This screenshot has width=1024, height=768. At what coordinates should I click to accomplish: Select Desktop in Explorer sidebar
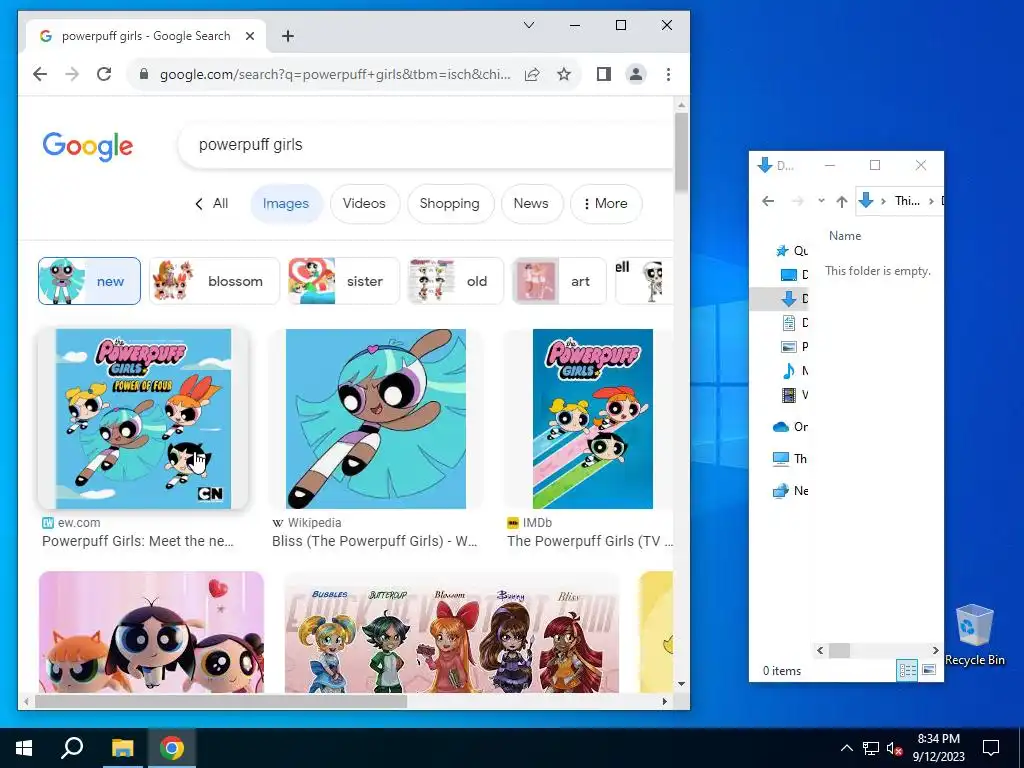tap(793, 275)
